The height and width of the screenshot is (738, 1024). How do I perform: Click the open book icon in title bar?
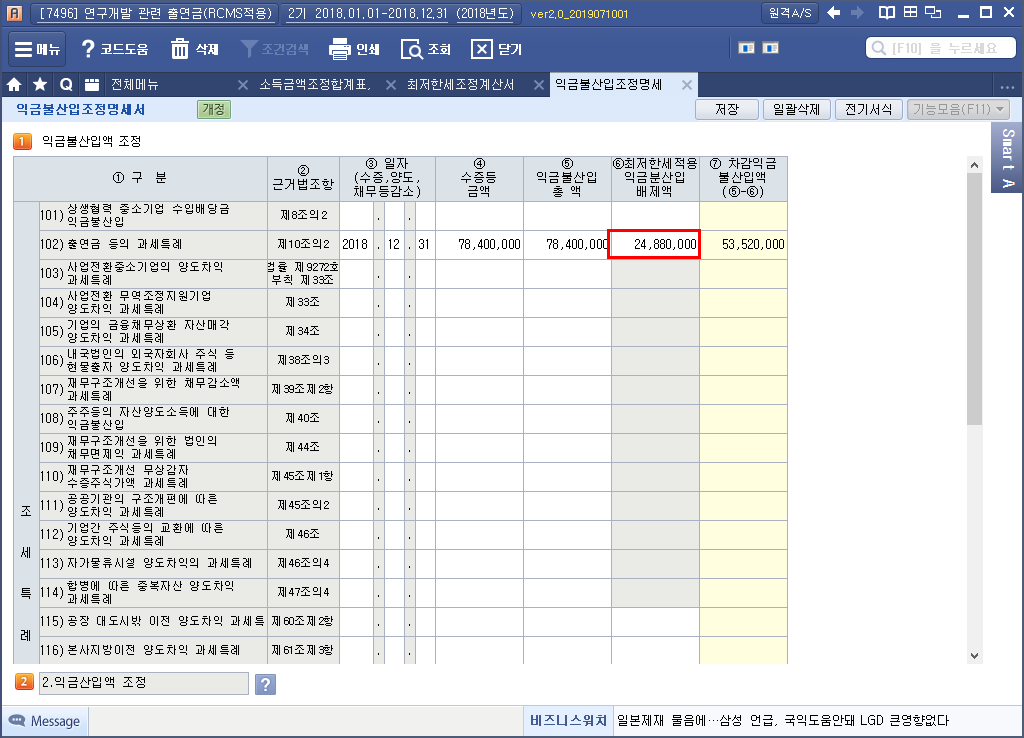point(886,12)
